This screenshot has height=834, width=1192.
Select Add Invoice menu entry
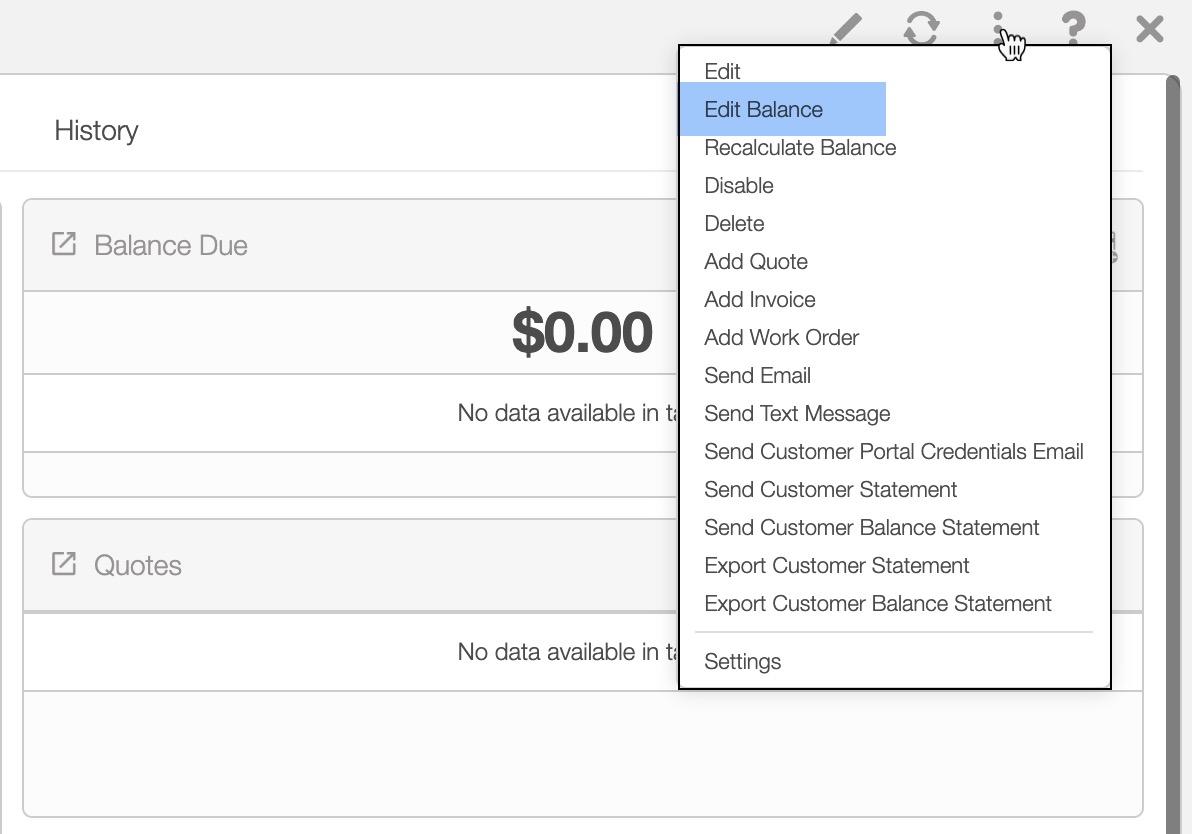point(760,299)
